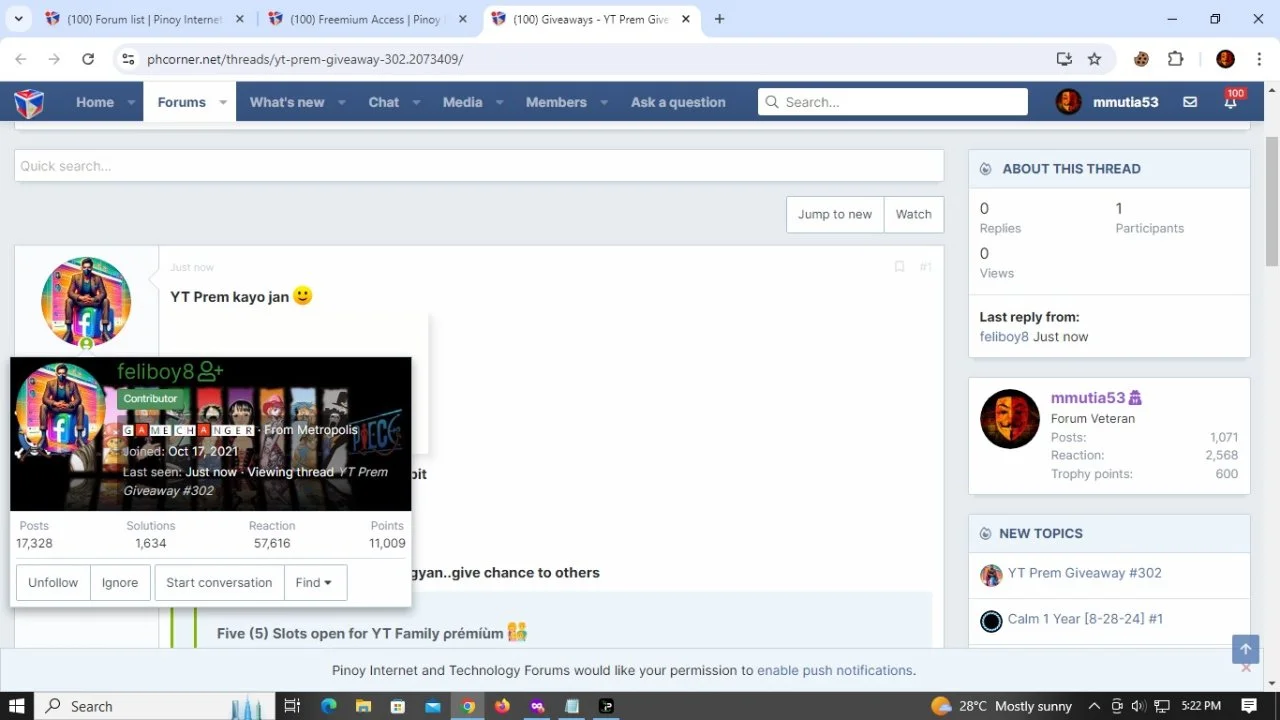Open File Explorer from taskbar

(364, 706)
